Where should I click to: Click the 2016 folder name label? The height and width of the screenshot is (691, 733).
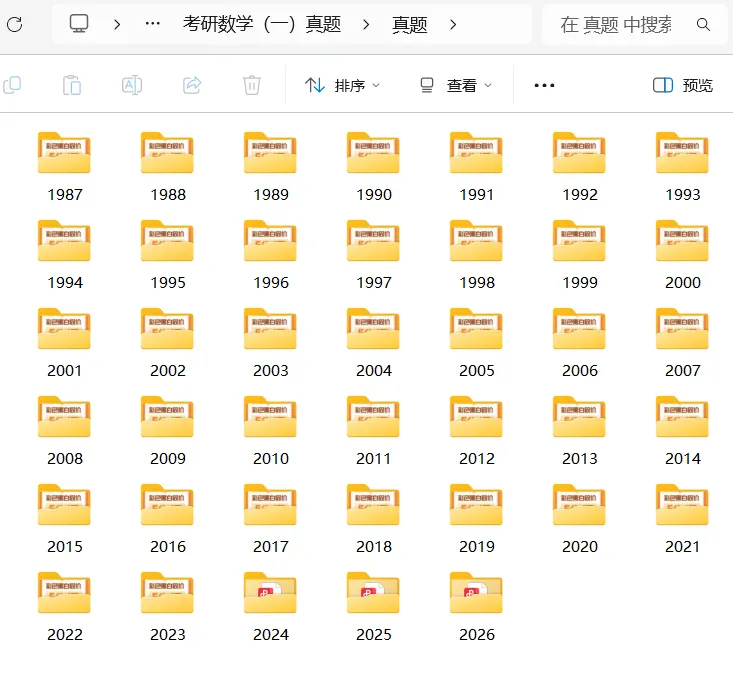(168, 546)
